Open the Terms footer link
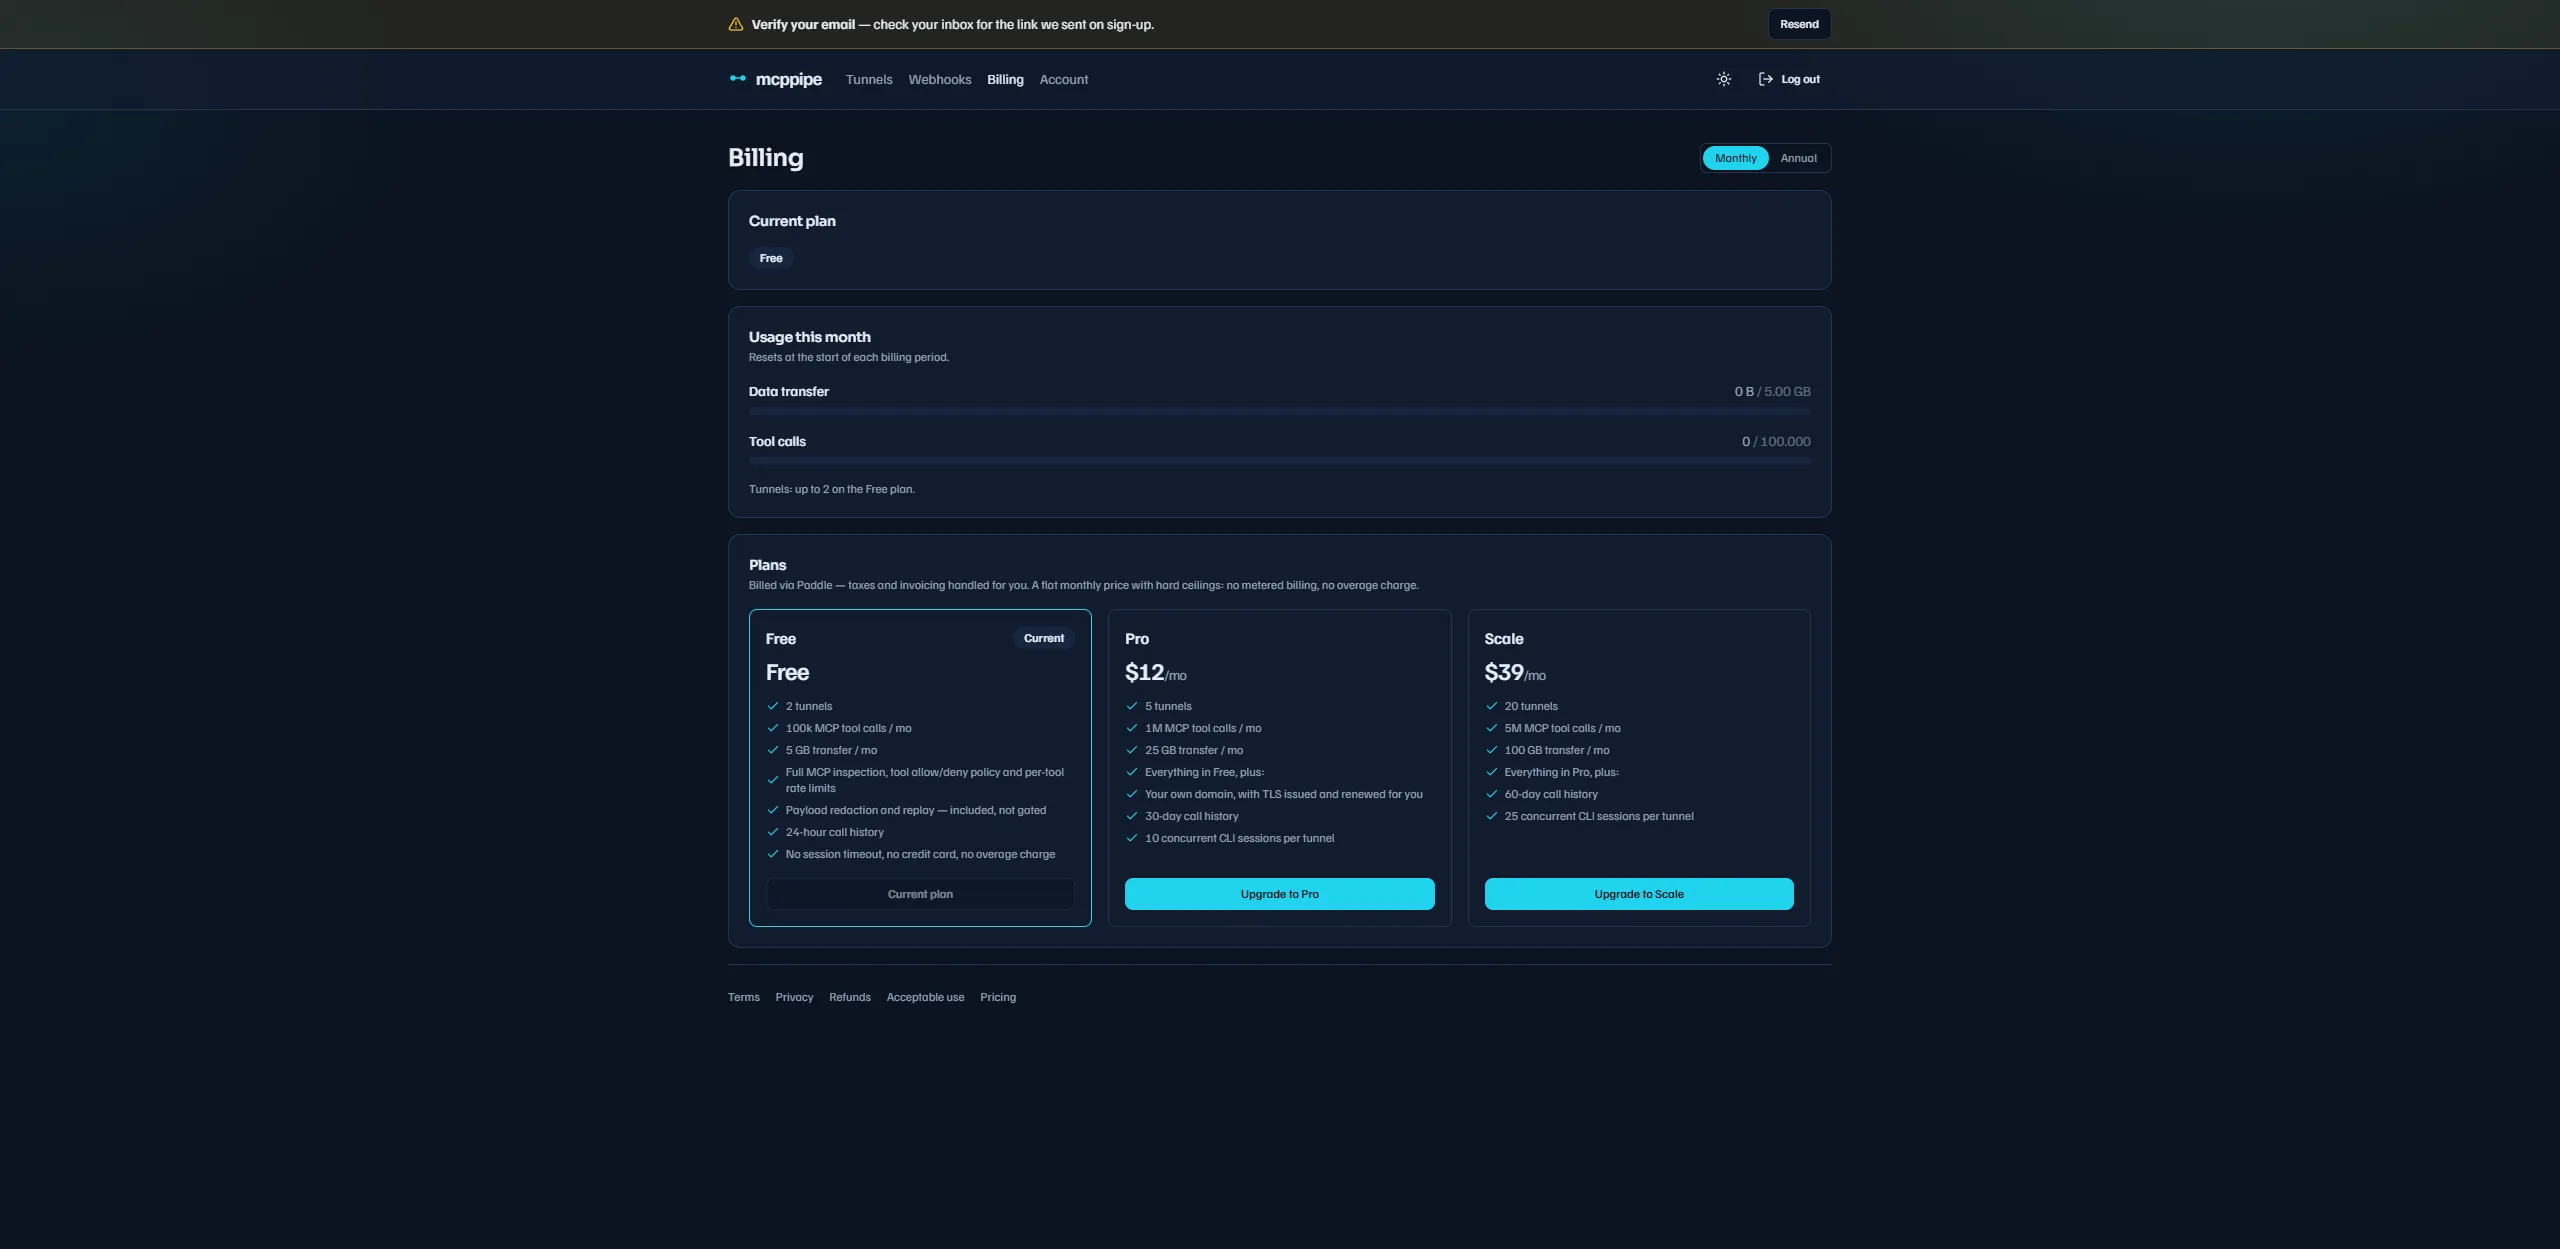The height and width of the screenshot is (1249, 2560). [x=744, y=997]
